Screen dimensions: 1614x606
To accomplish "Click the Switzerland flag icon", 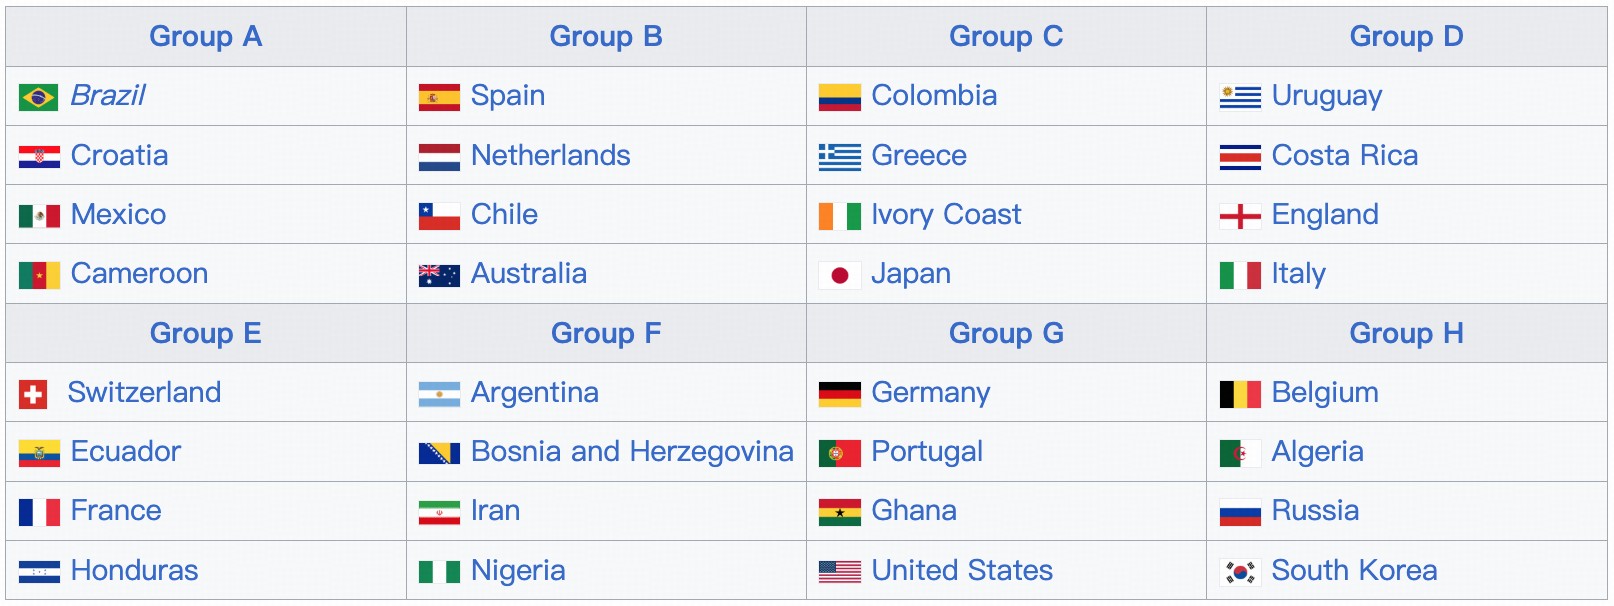I will (x=33, y=394).
